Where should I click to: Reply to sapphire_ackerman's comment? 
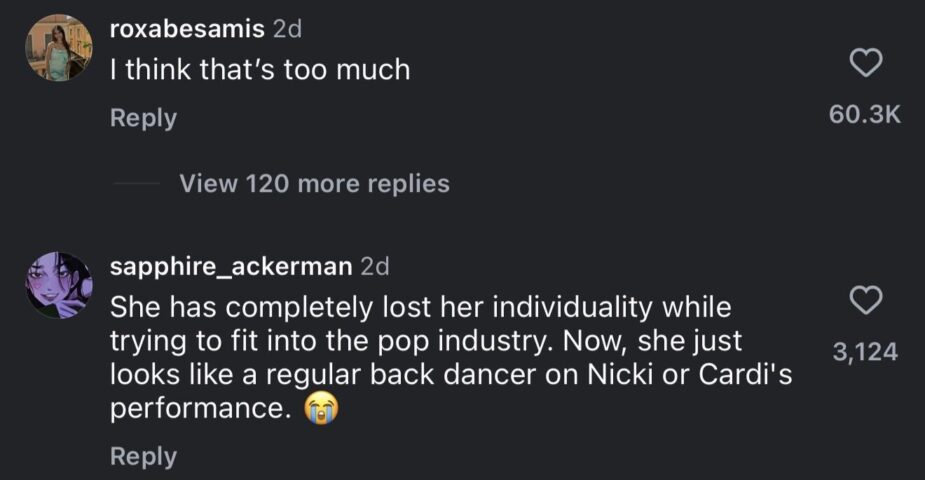coord(143,456)
